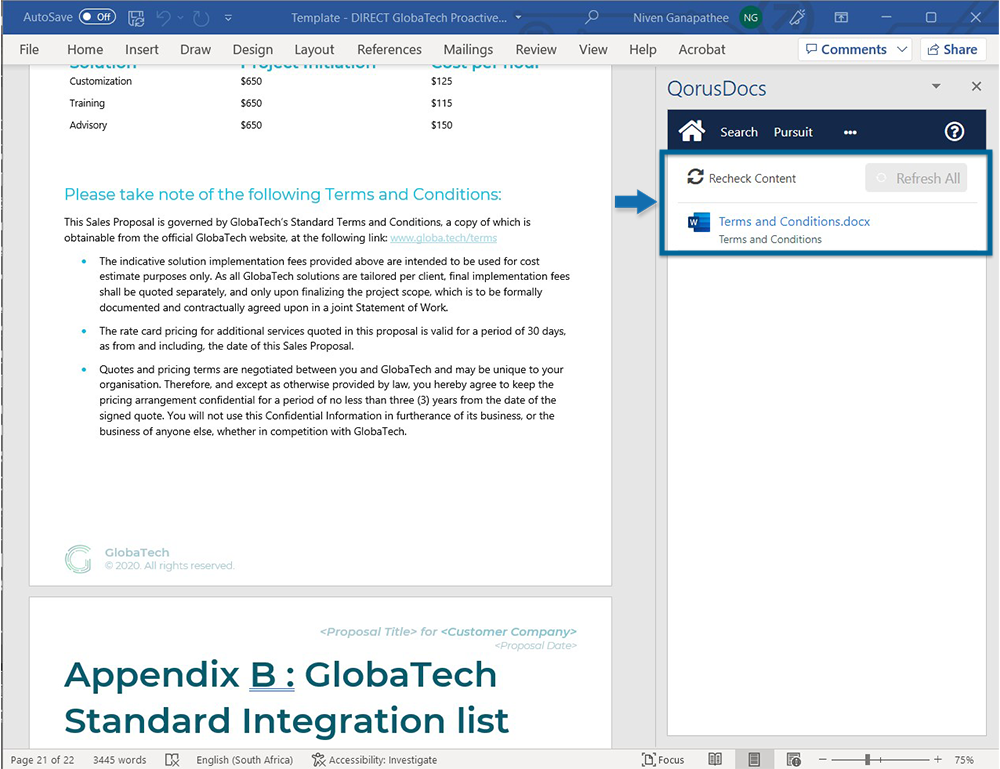Click the Undo arrow icon
This screenshot has width=1000, height=769.
[x=163, y=18]
